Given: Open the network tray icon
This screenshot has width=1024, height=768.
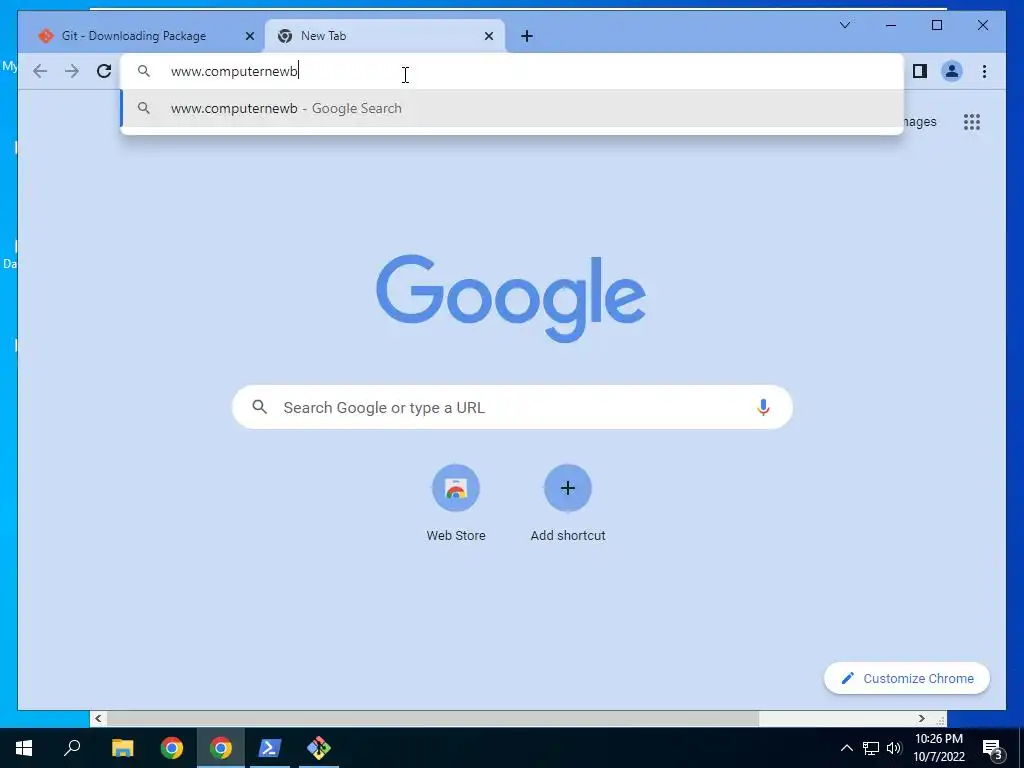Looking at the screenshot, I should click(871, 748).
